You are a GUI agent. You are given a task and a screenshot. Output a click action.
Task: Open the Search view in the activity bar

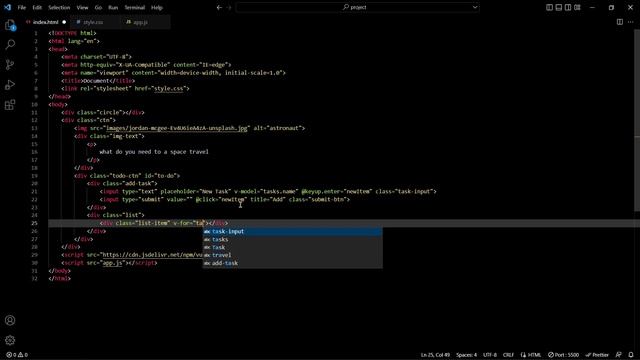pyautogui.click(x=10, y=44)
